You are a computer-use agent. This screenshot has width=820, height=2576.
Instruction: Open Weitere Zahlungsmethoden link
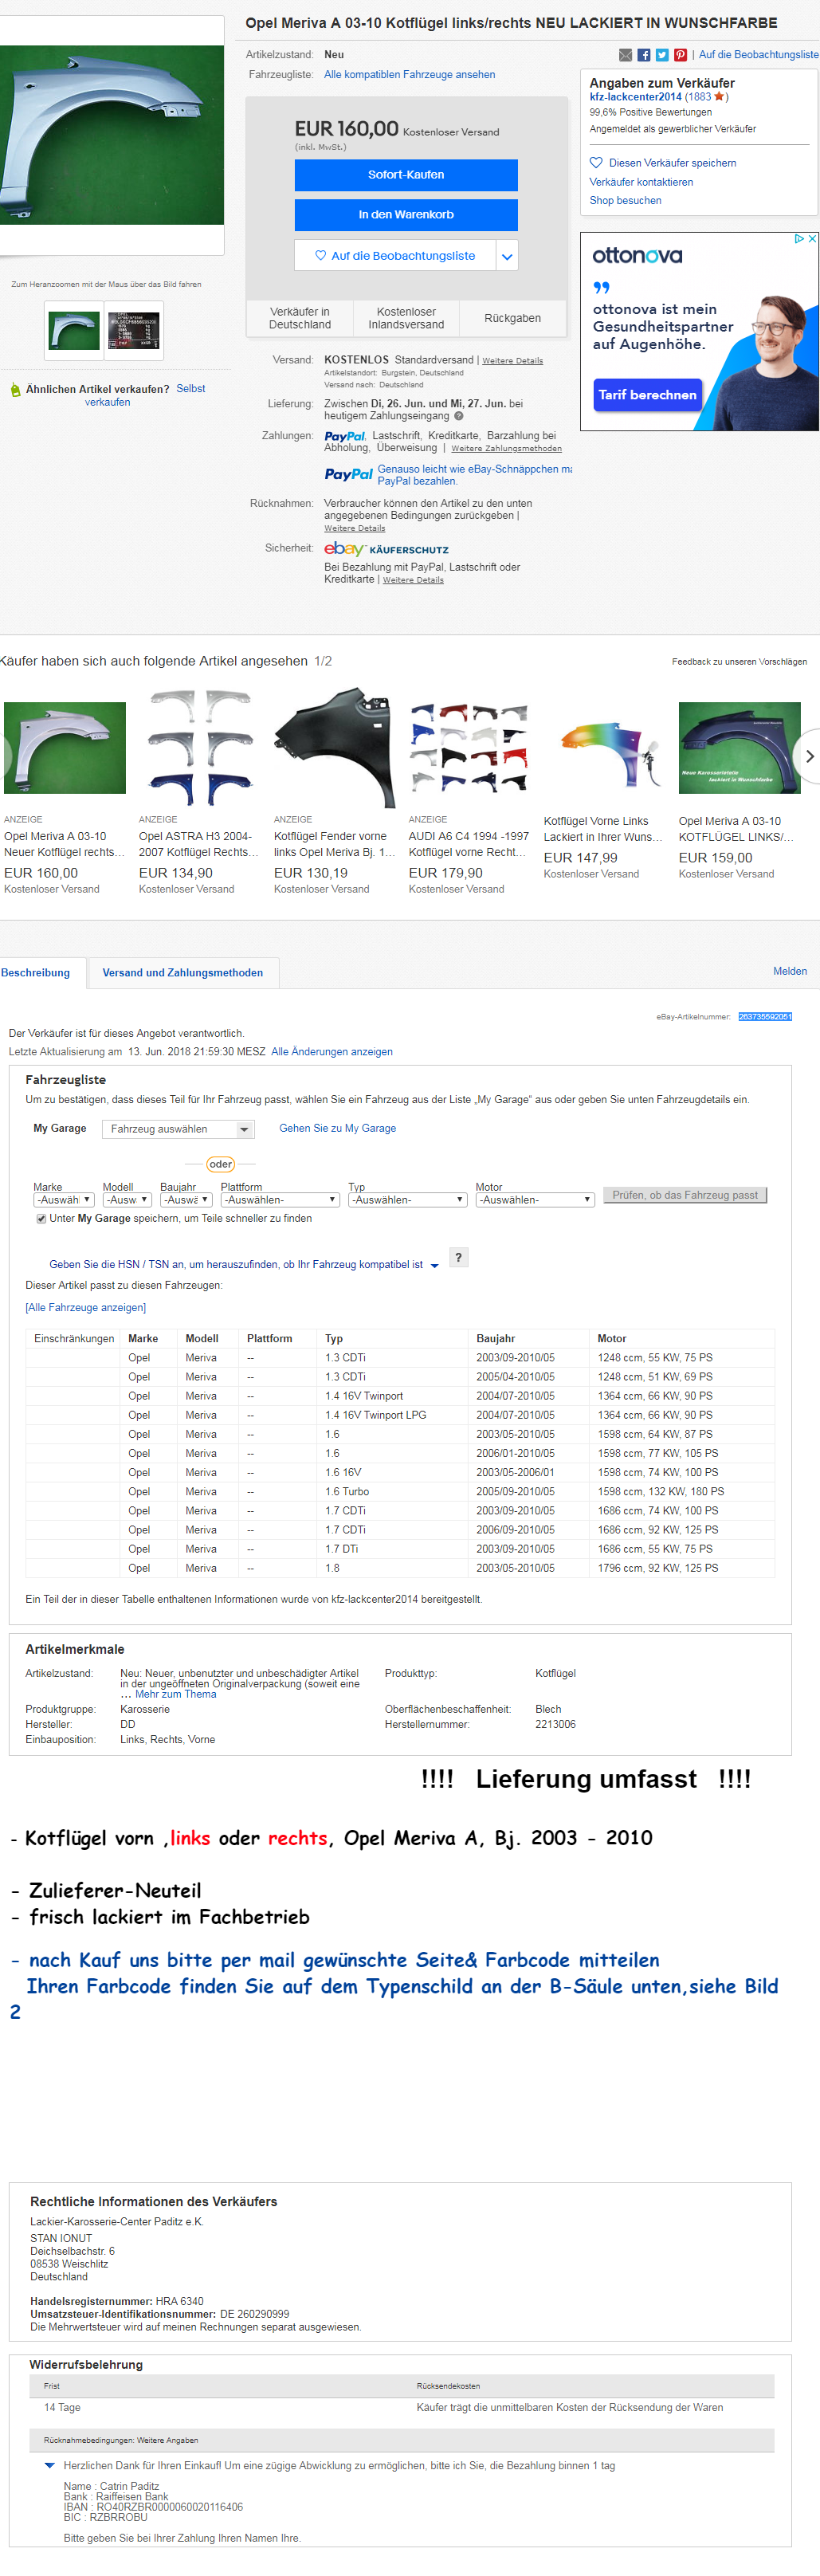[506, 449]
